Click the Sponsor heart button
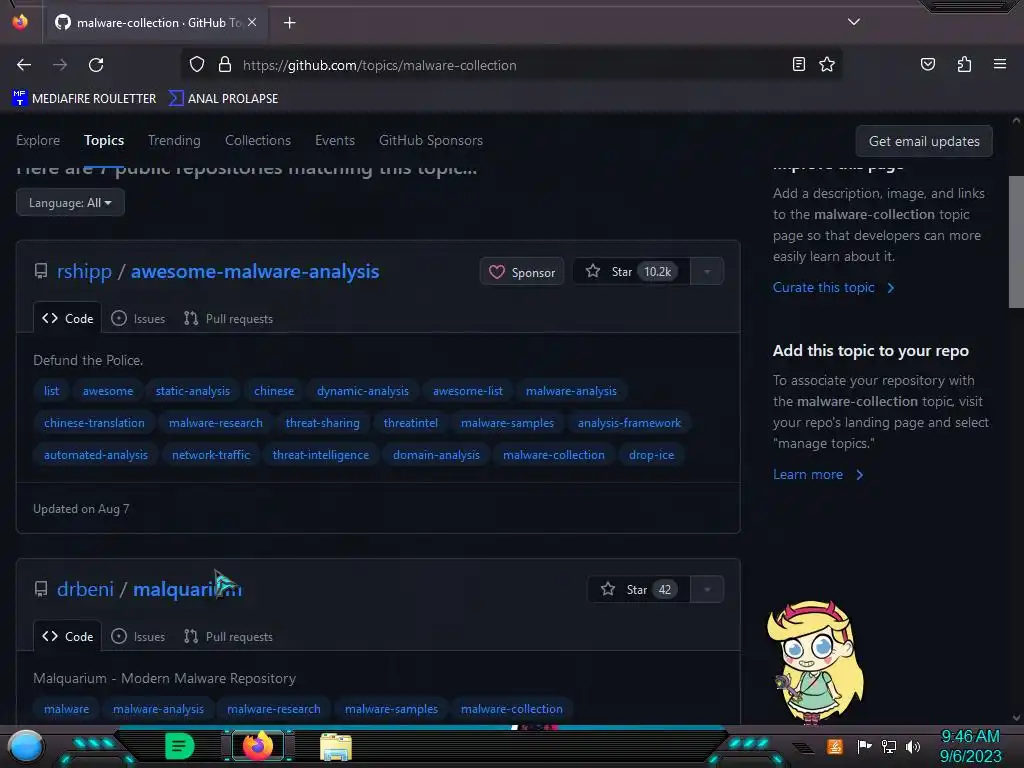 click(522, 272)
